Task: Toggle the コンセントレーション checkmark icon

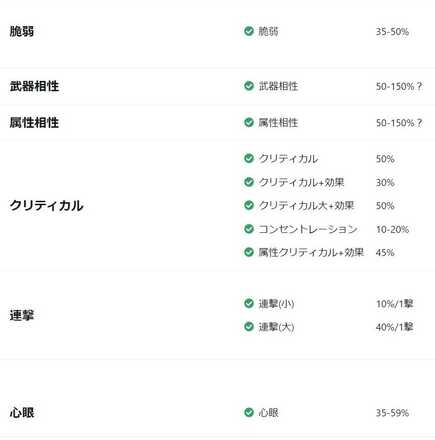Action: point(249,229)
